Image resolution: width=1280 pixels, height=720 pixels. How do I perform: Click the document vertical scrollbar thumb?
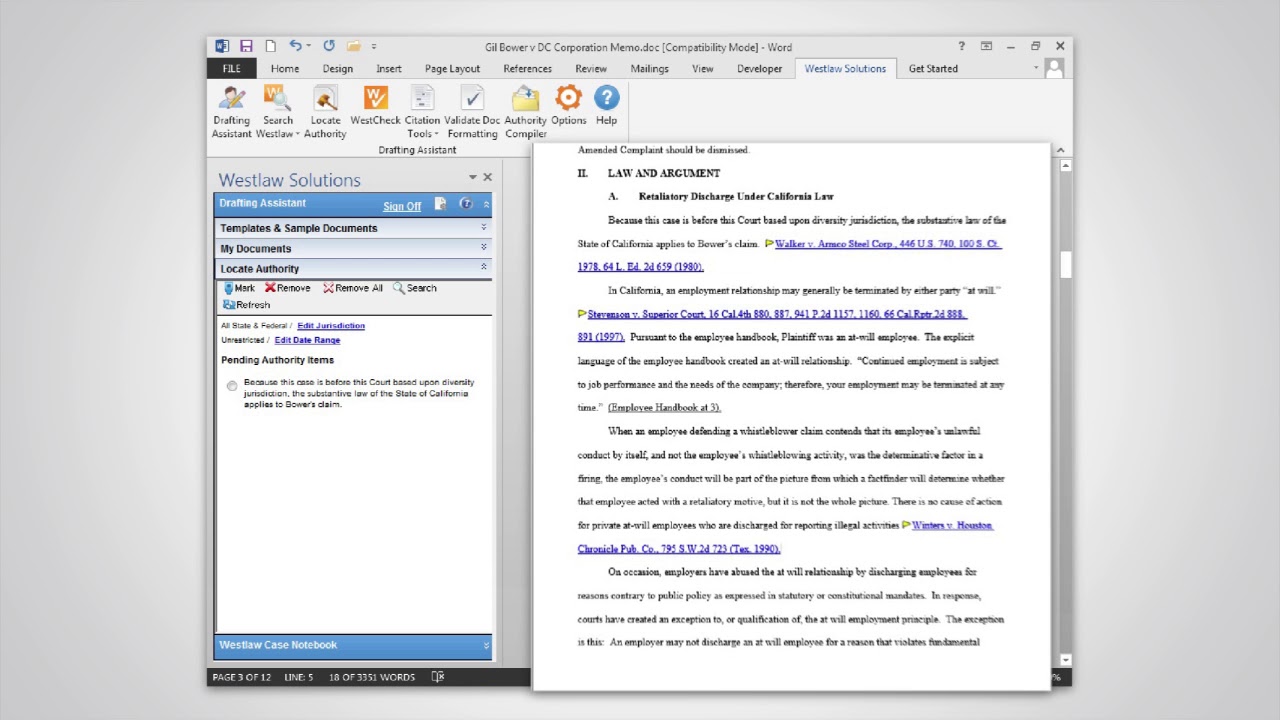pos(1065,263)
